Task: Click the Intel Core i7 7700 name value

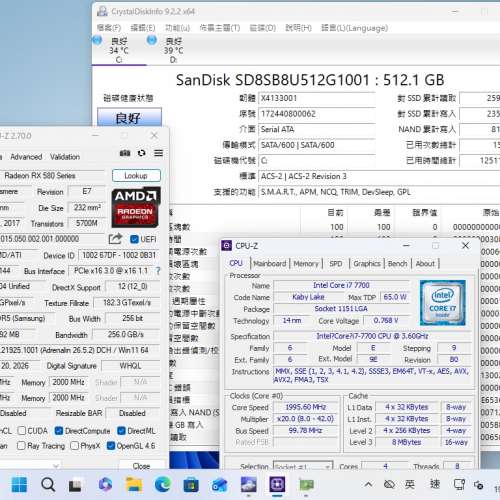Action: [341, 285]
